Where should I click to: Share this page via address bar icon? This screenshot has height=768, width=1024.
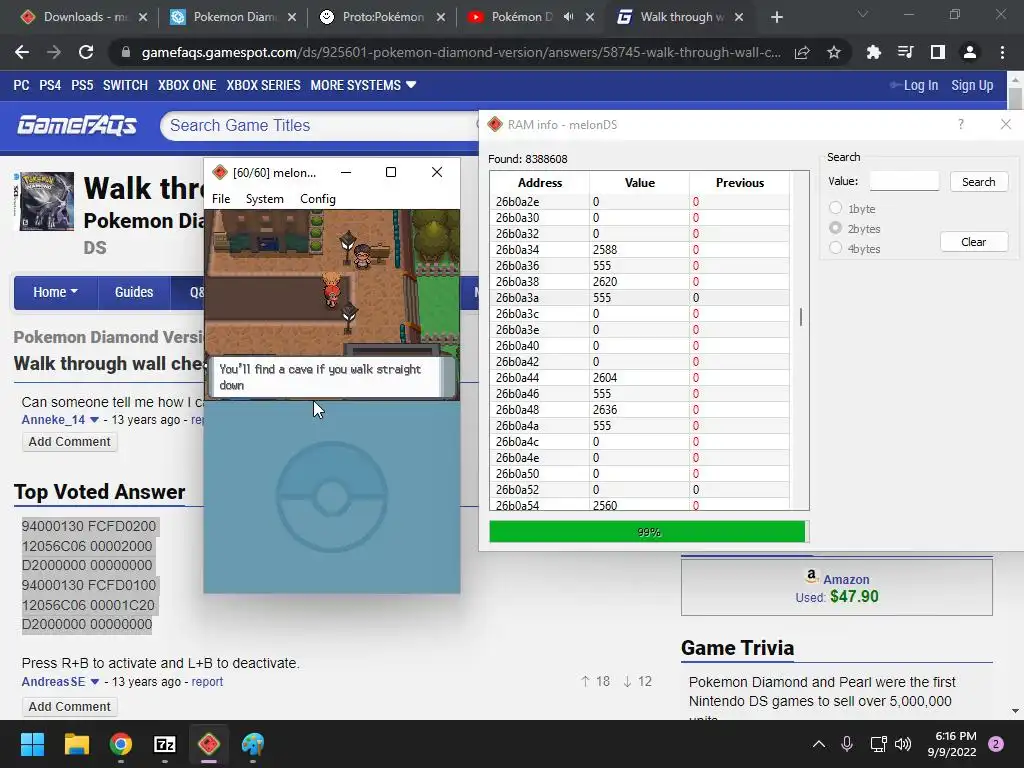pyautogui.click(x=802, y=52)
